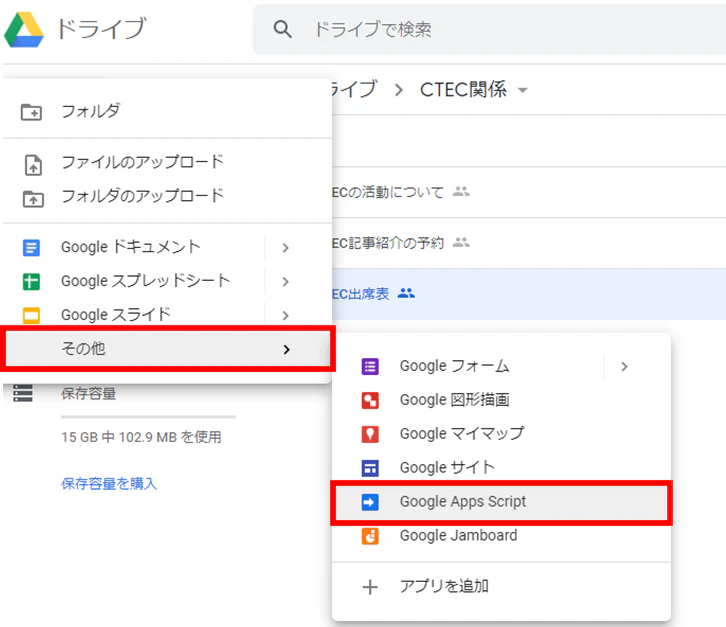Open the その他 menu item
This screenshot has height=627, width=726.
click(x=168, y=349)
